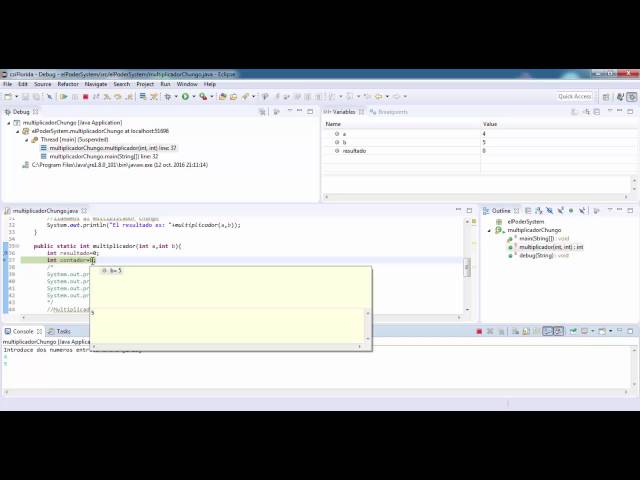This screenshot has width=640, height=480.
Task: Click the editor vertical scrollbar thumb
Action: pos(467,267)
